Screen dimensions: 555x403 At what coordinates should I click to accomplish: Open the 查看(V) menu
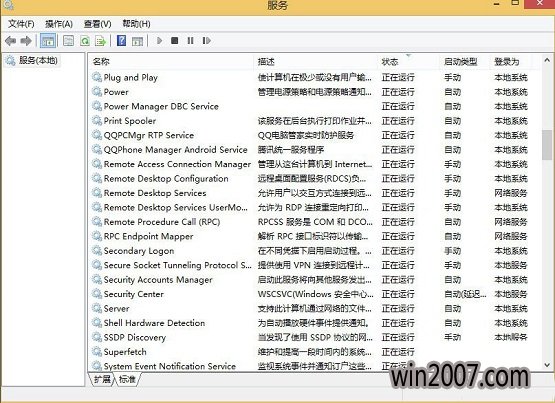[x=97, y=24]
